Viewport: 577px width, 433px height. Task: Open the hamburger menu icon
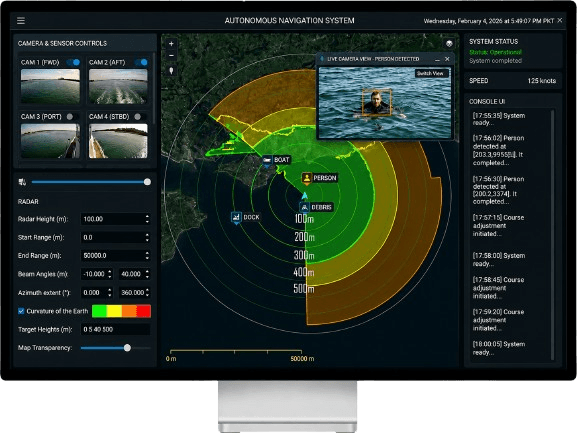[21, 21]
